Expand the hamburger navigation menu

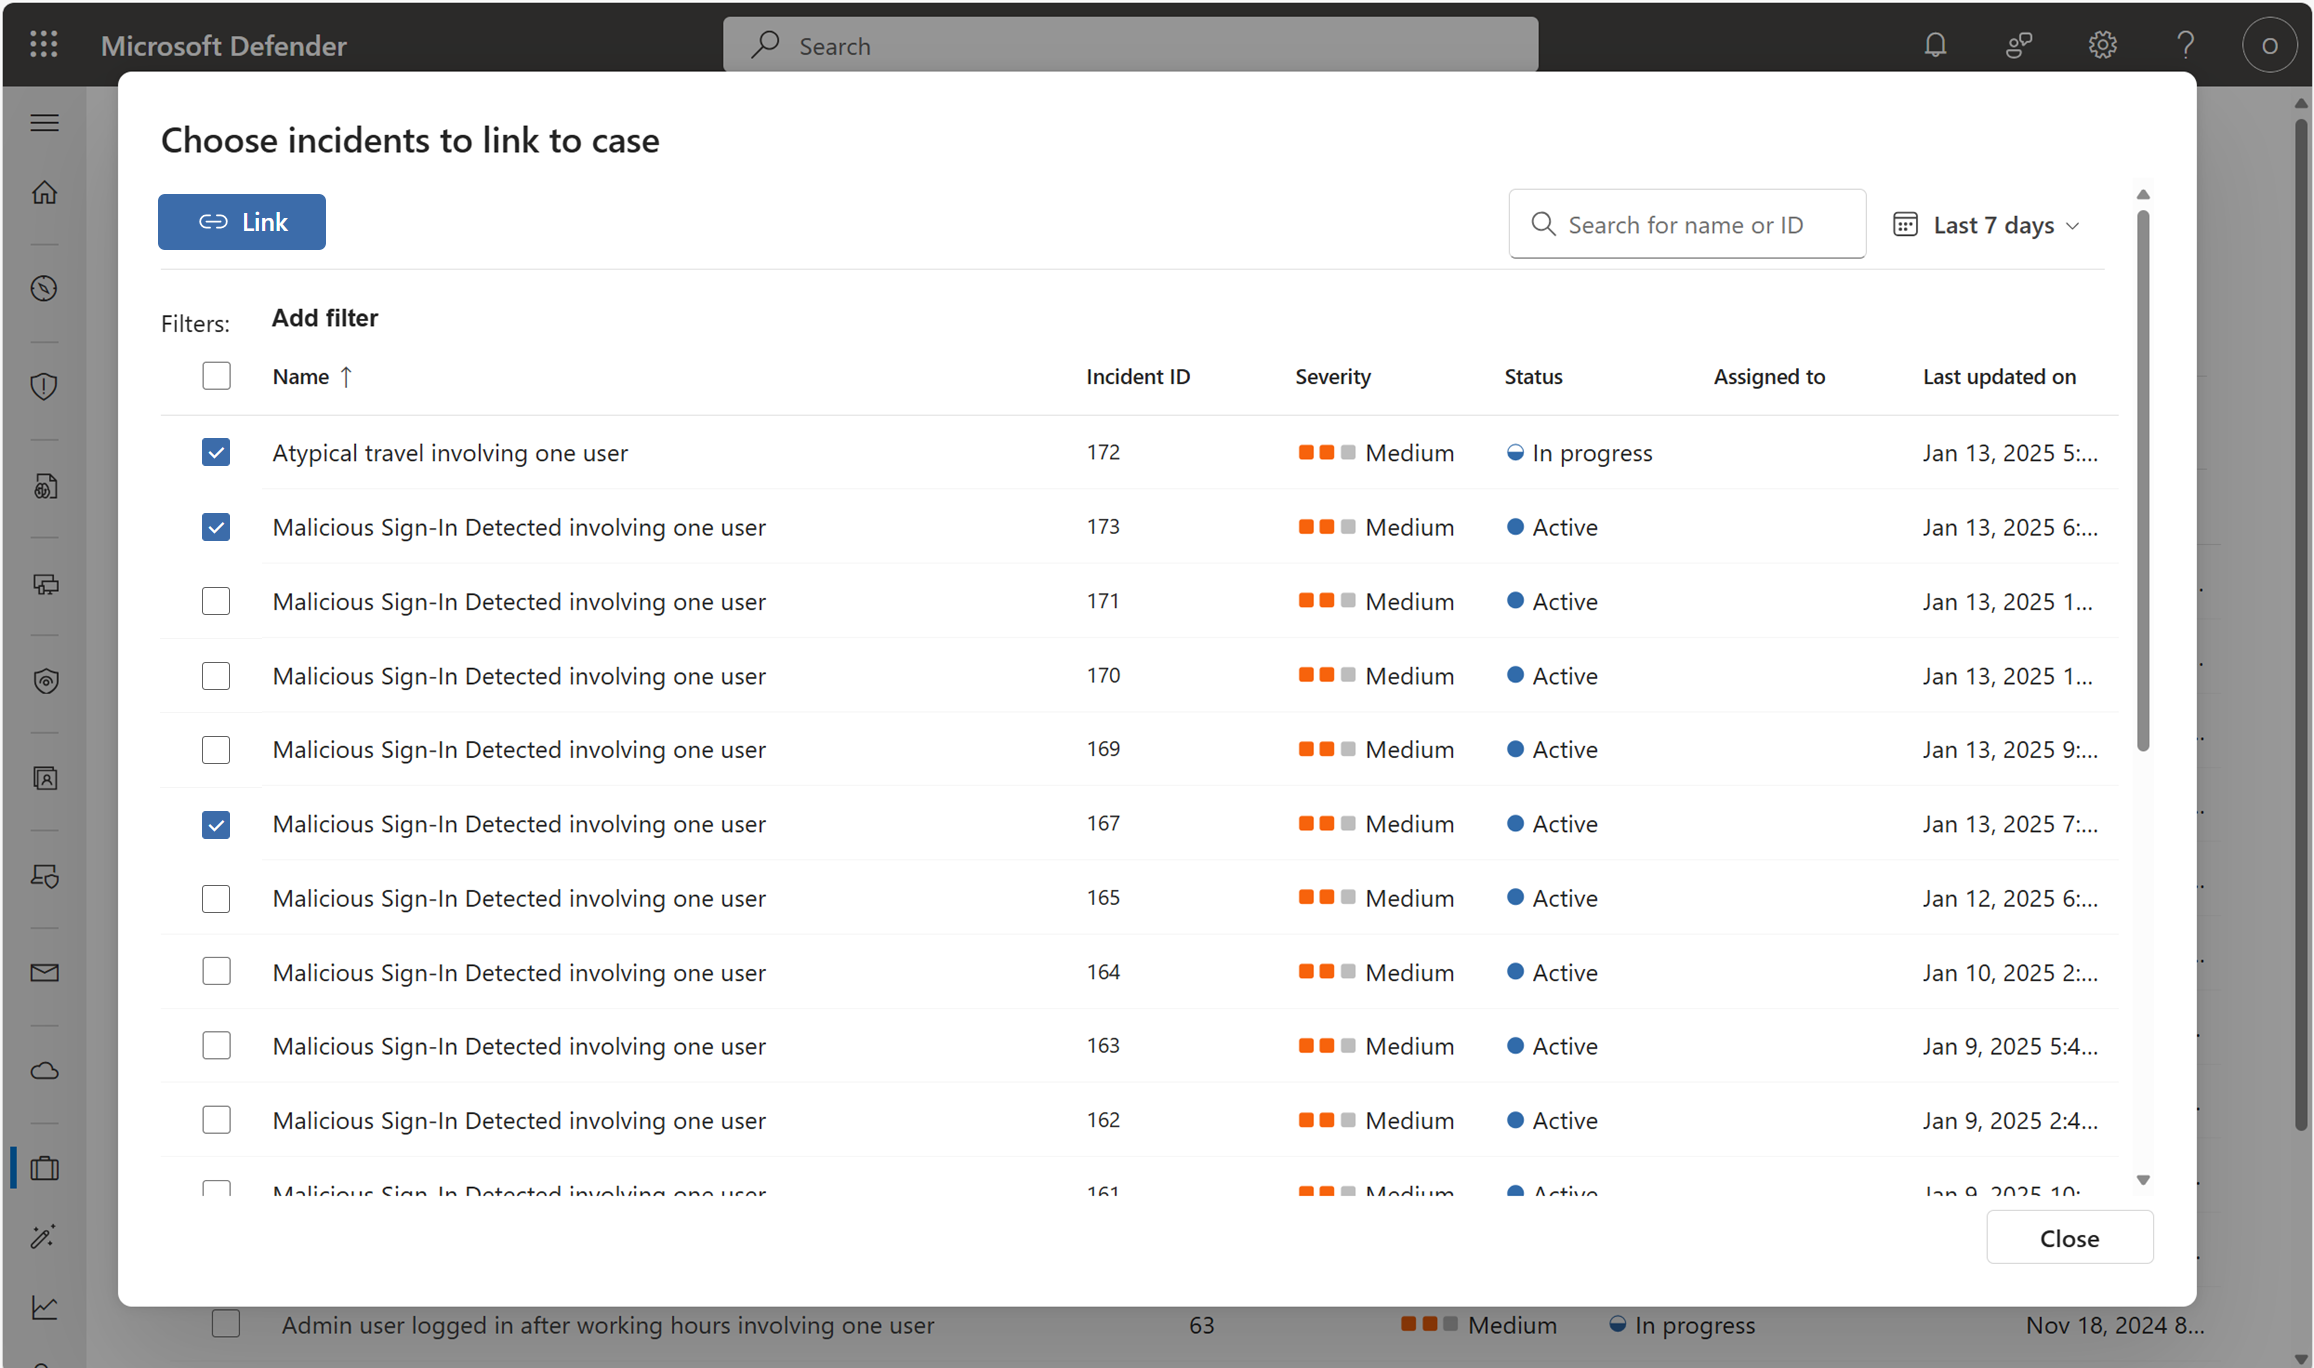pos(45,123)
